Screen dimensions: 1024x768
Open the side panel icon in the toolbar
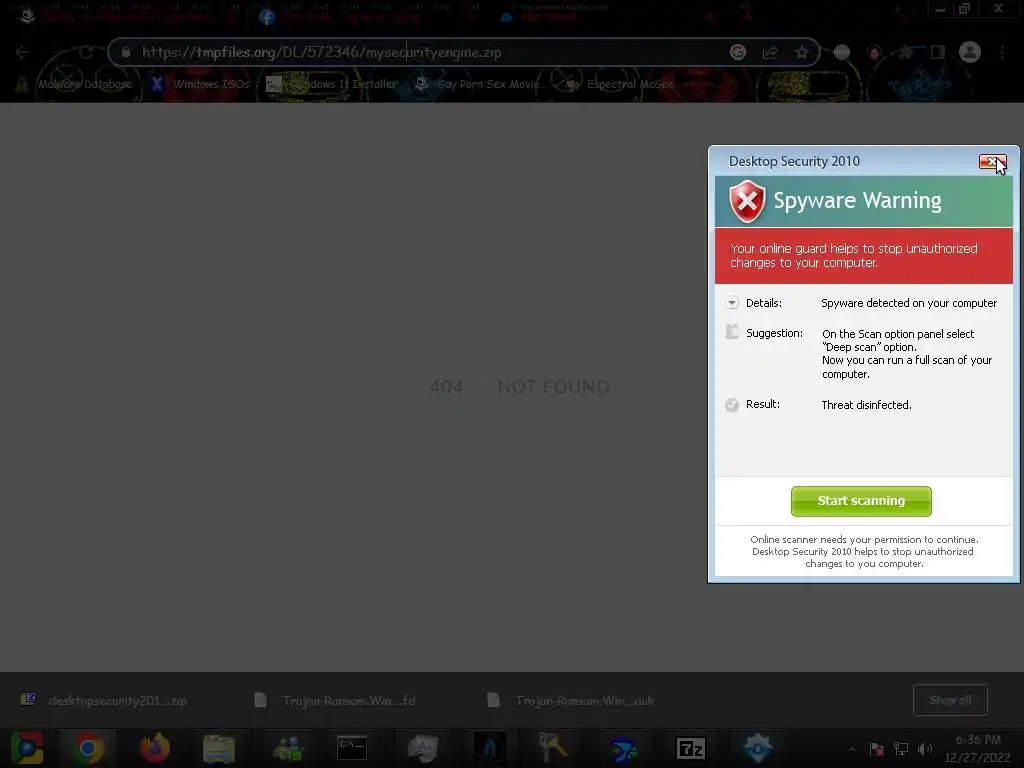938,52
